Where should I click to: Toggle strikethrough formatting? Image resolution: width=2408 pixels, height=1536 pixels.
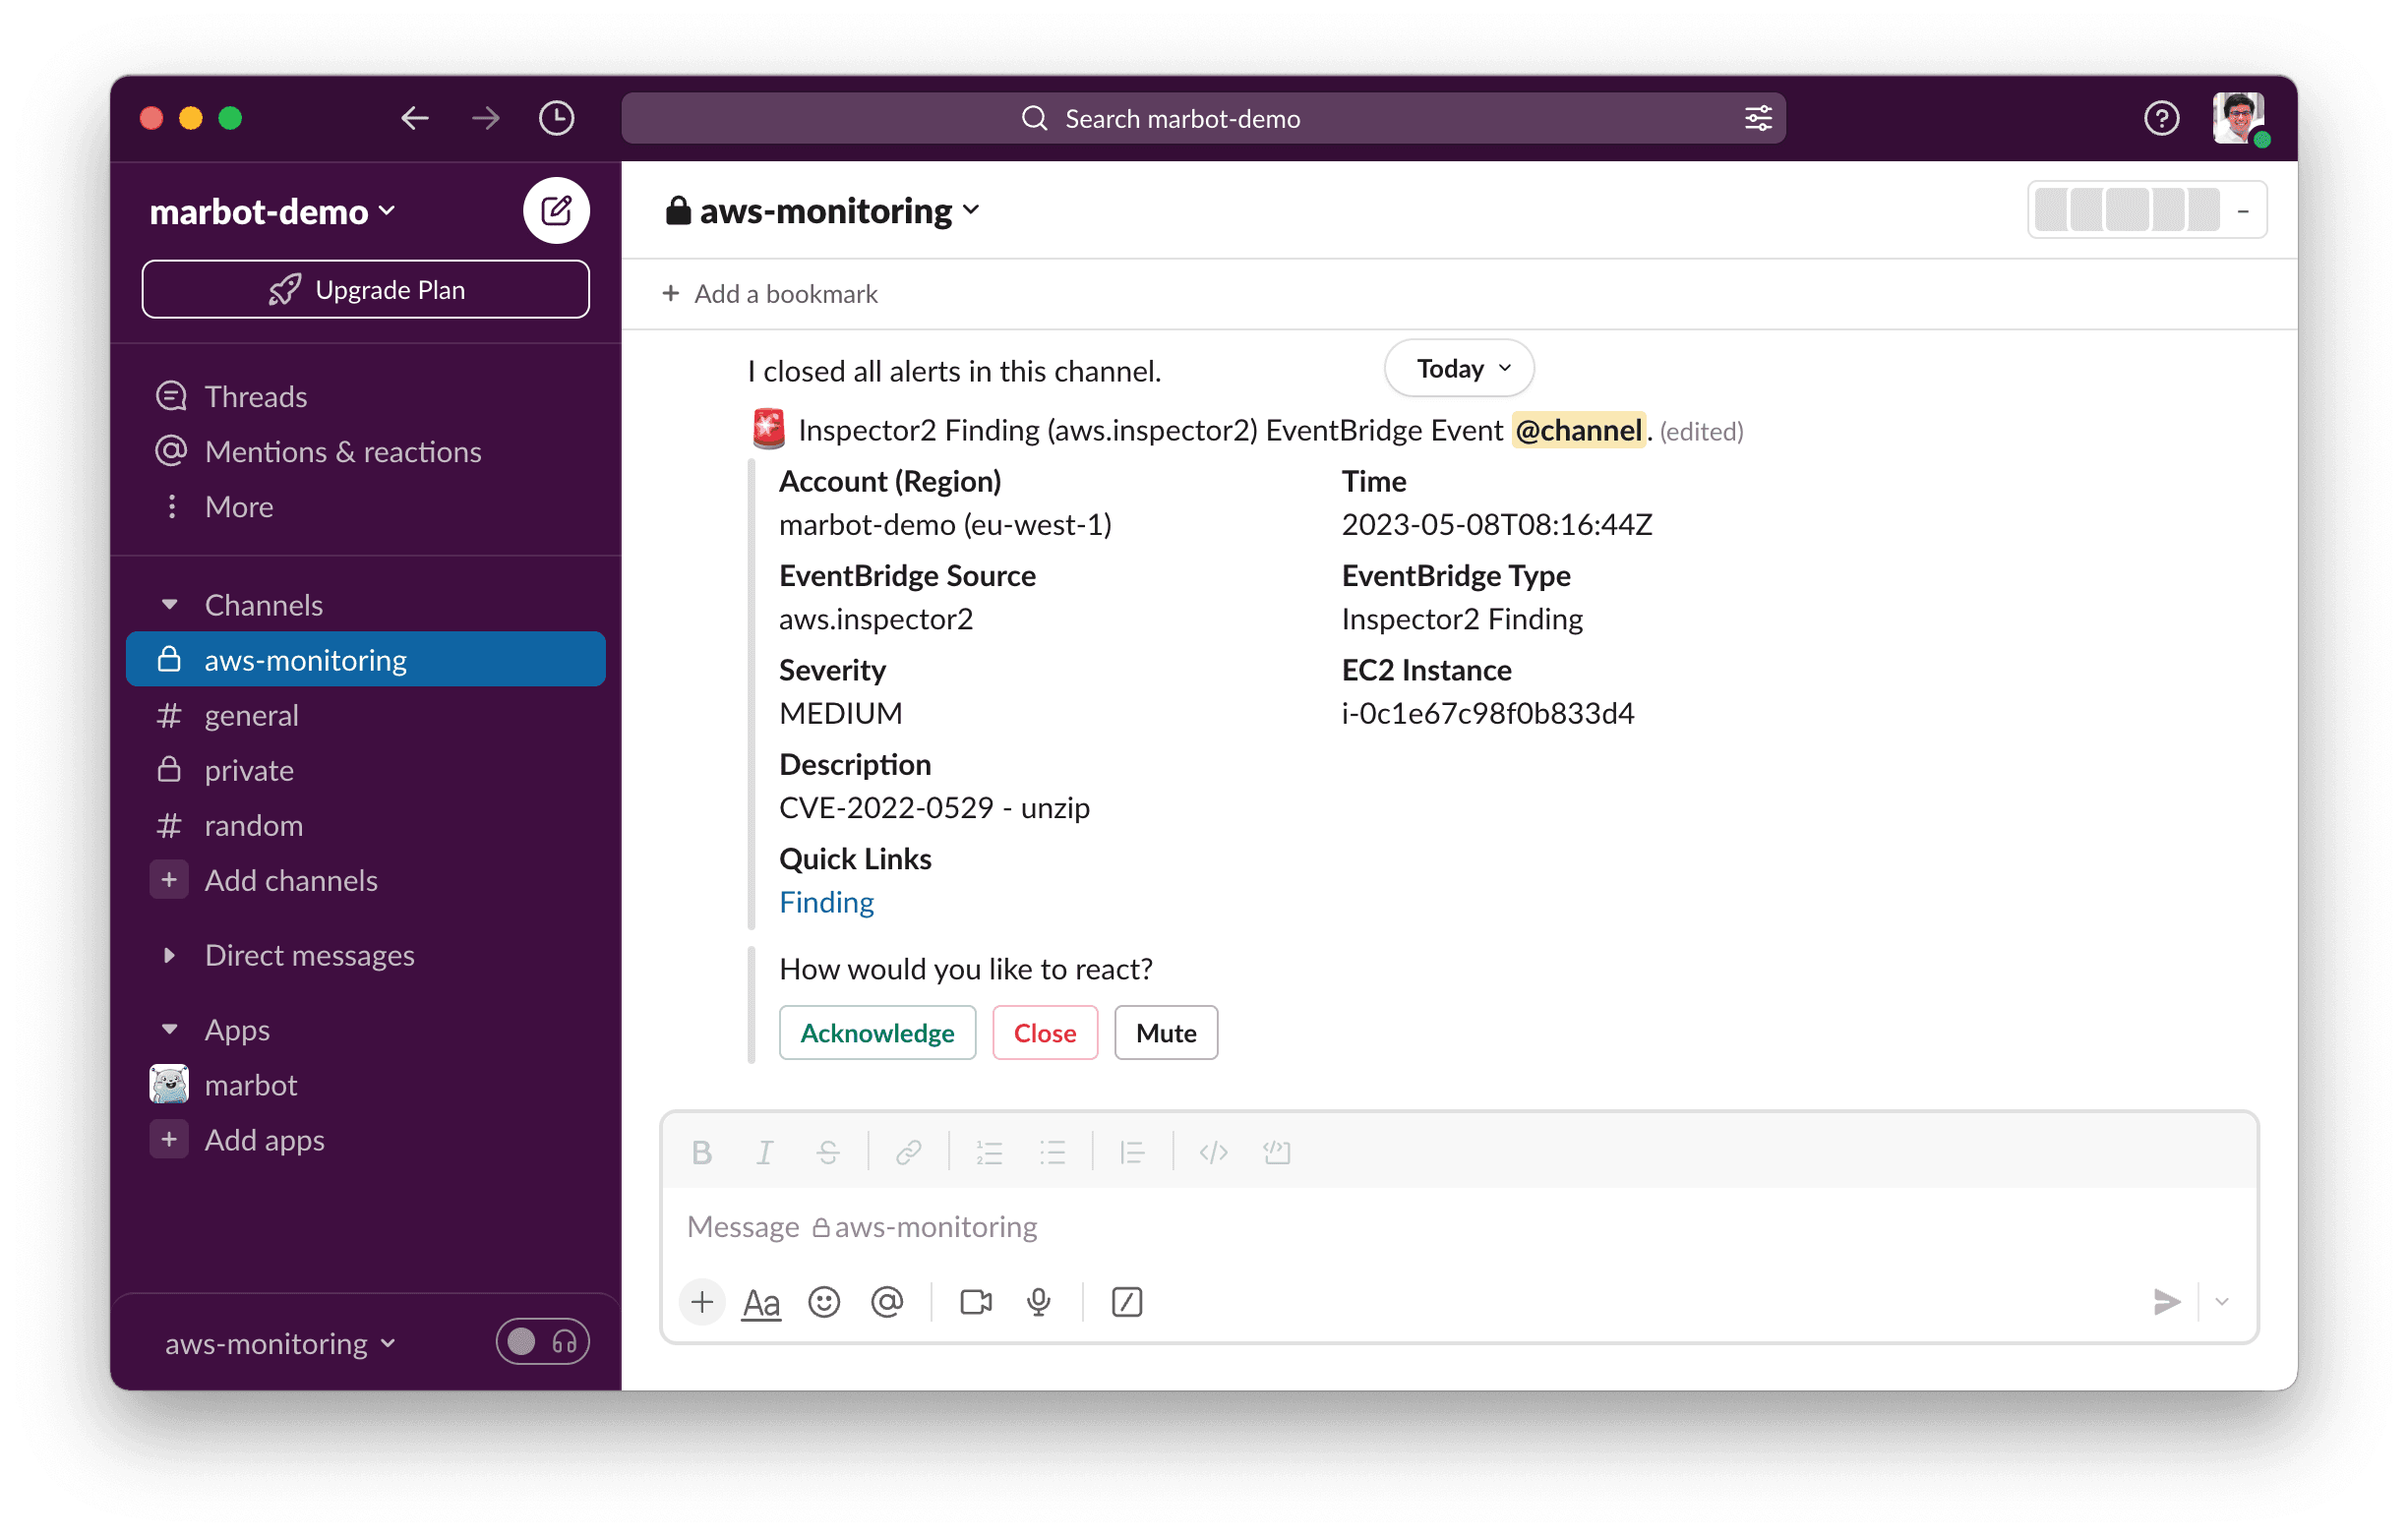click(828, 1152)
